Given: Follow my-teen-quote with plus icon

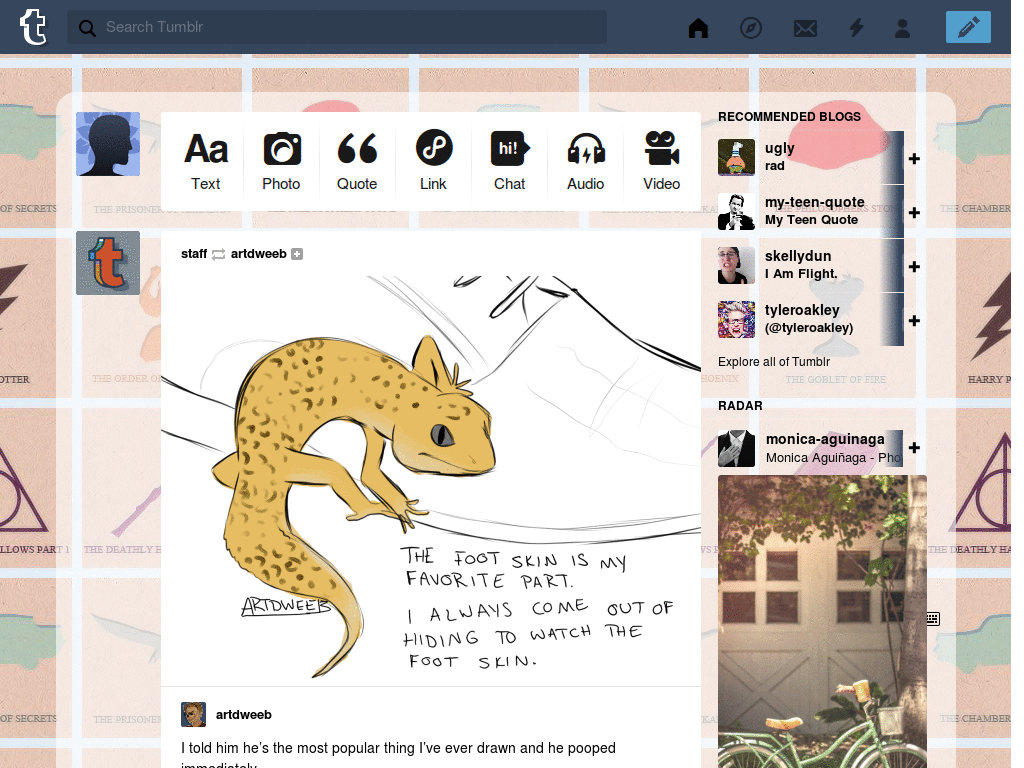Looking at the screenshot, I should 914,213.
